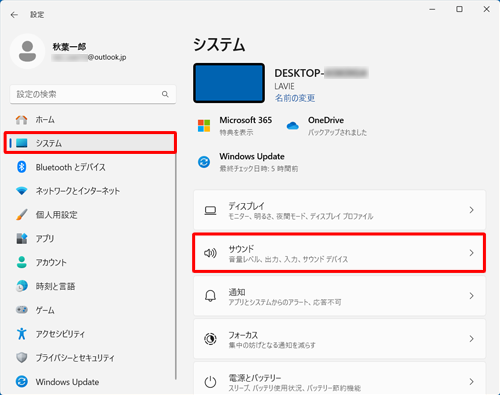Click the OneDrive cloud icon
The image size is (500, 395).
click(x=292, y=126)
